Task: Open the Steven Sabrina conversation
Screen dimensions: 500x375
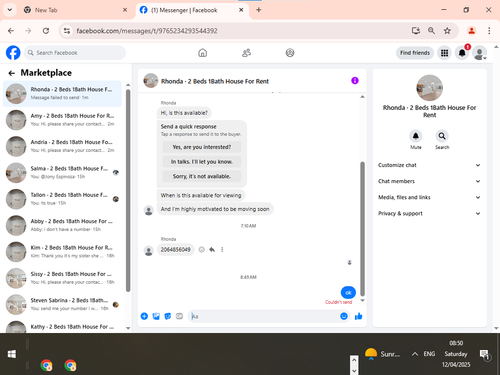Action: point(62,304)
